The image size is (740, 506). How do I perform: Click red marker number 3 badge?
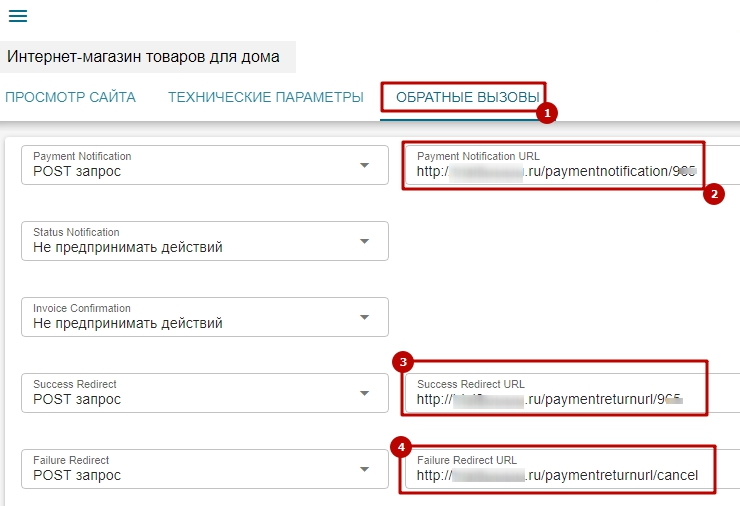tap(403, 361)
